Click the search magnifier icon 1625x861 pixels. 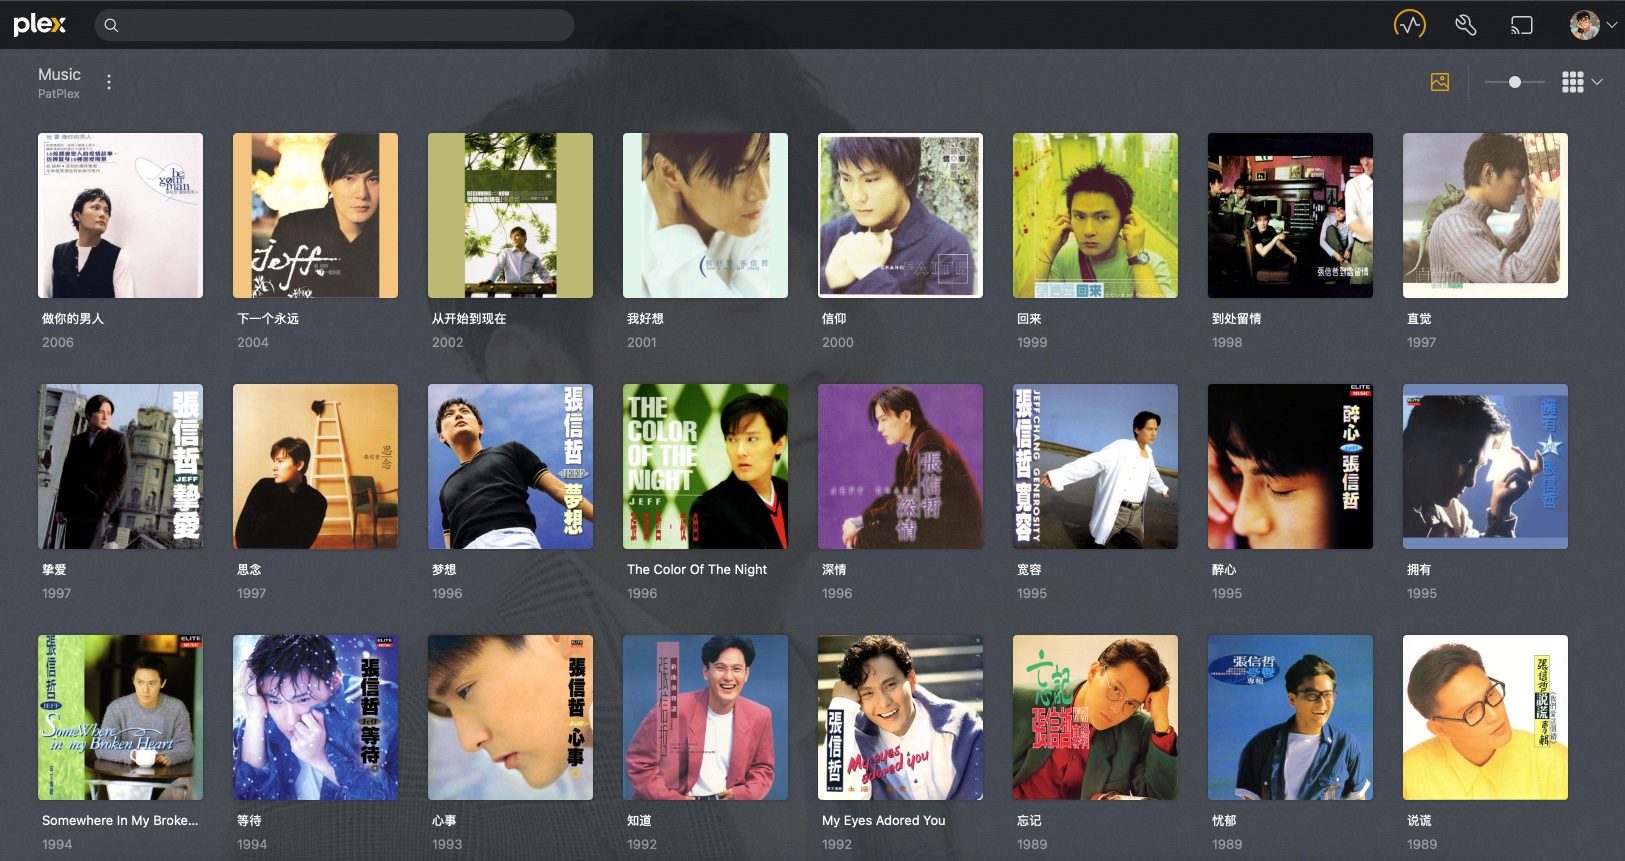tap(111, 25)
